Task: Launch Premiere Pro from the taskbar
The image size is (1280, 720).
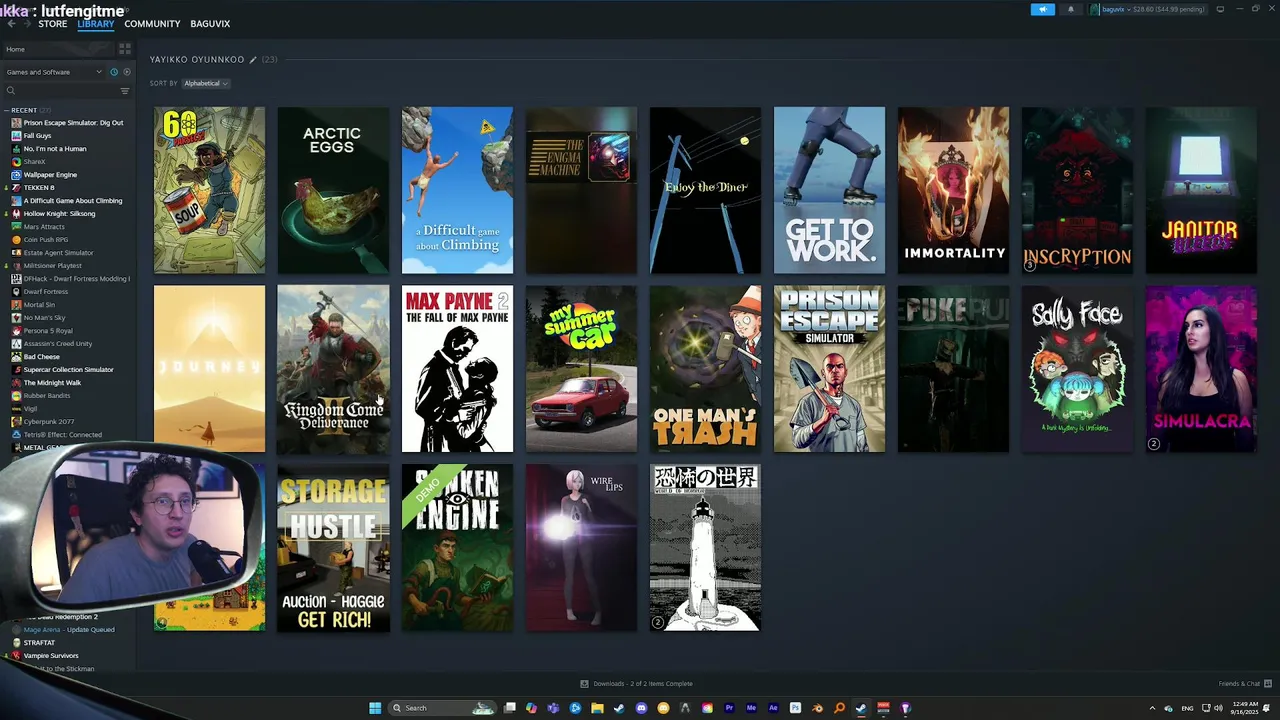Action: click(729, 708)
